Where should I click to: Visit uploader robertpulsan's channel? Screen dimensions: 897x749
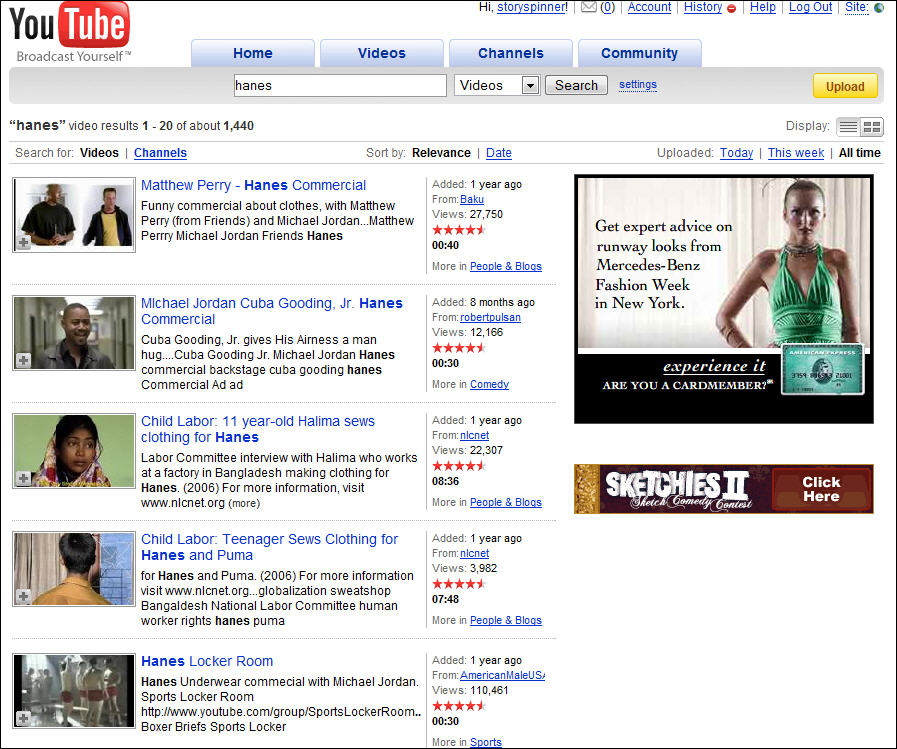tap(490, 317)
